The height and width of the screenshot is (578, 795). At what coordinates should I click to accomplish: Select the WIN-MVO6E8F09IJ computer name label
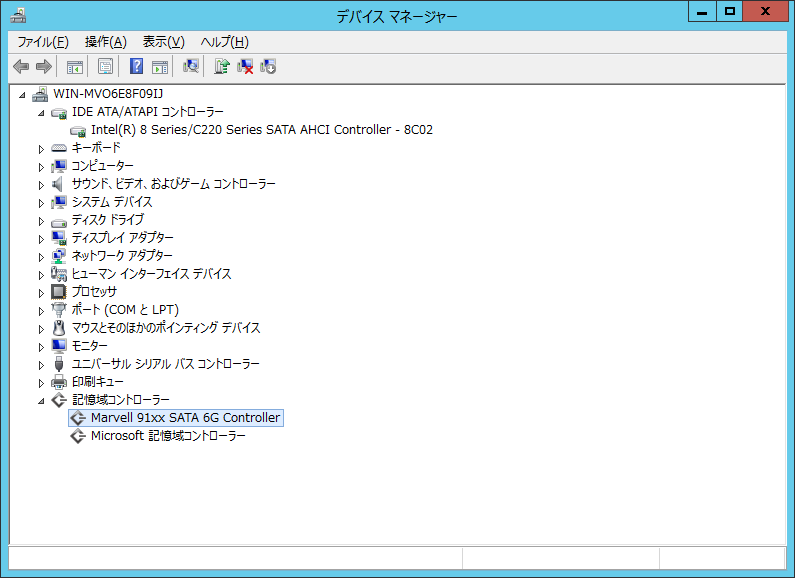point(108,94)
